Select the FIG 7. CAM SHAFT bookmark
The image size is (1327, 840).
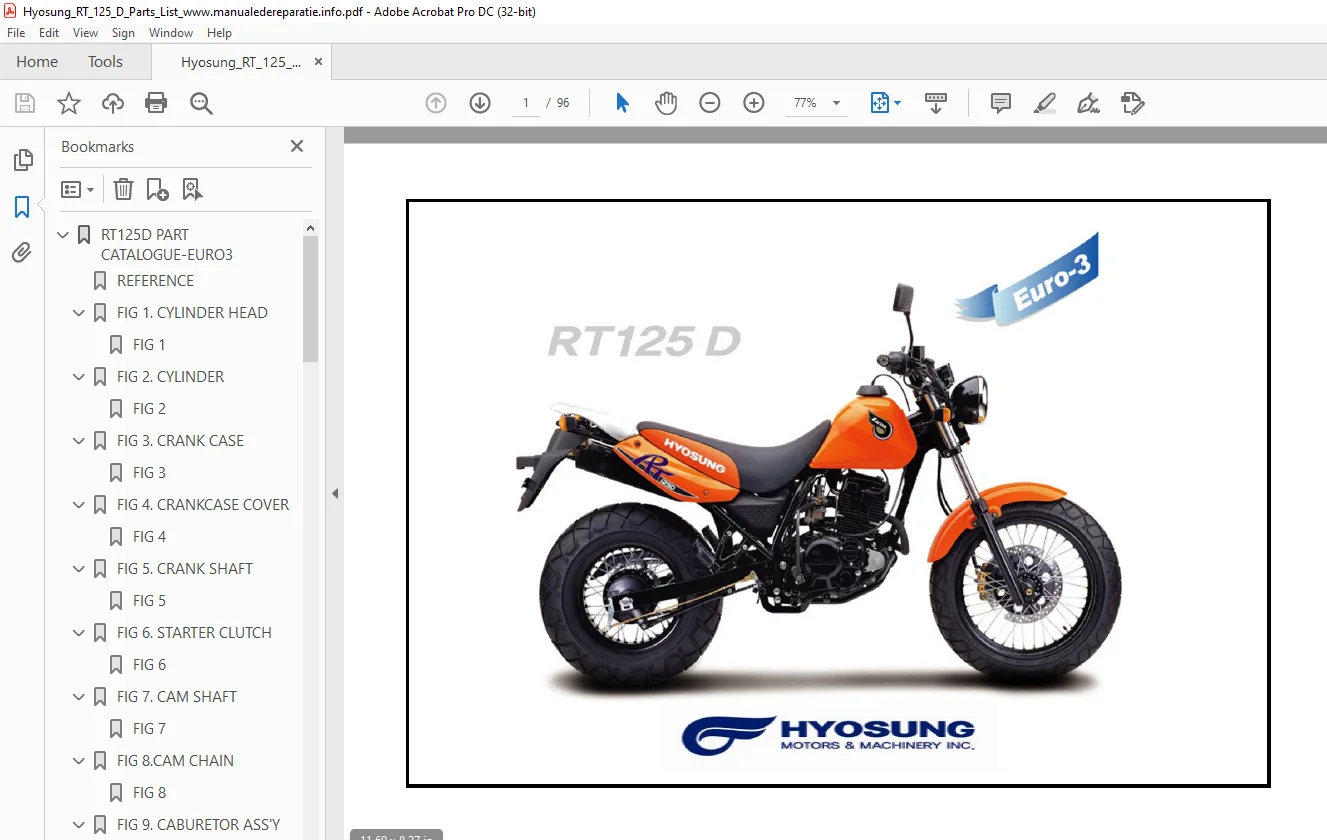click(x=177, y=697)
